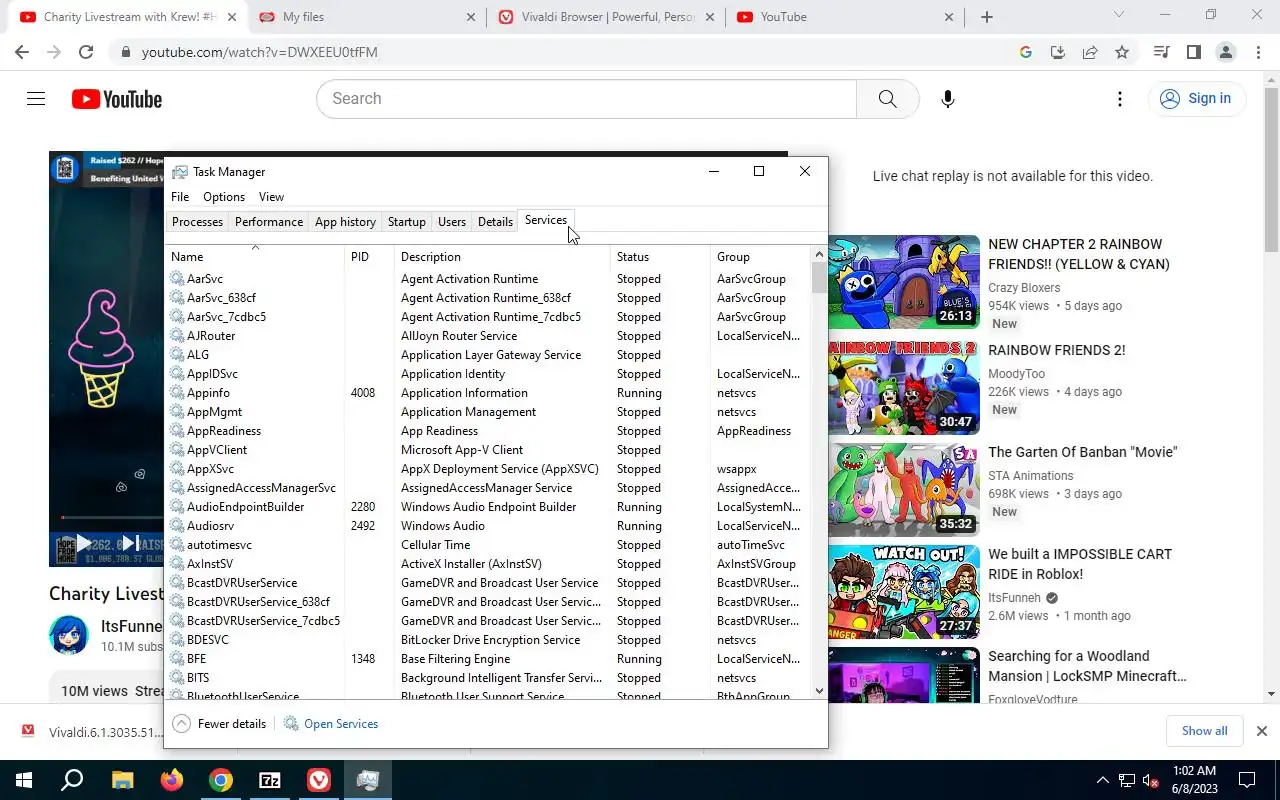The width and height of the screenshot is (1280, 800).
Task: Open the IMPOSSIBLE CART RIDE thumbnail
Action: click(903, 592)
